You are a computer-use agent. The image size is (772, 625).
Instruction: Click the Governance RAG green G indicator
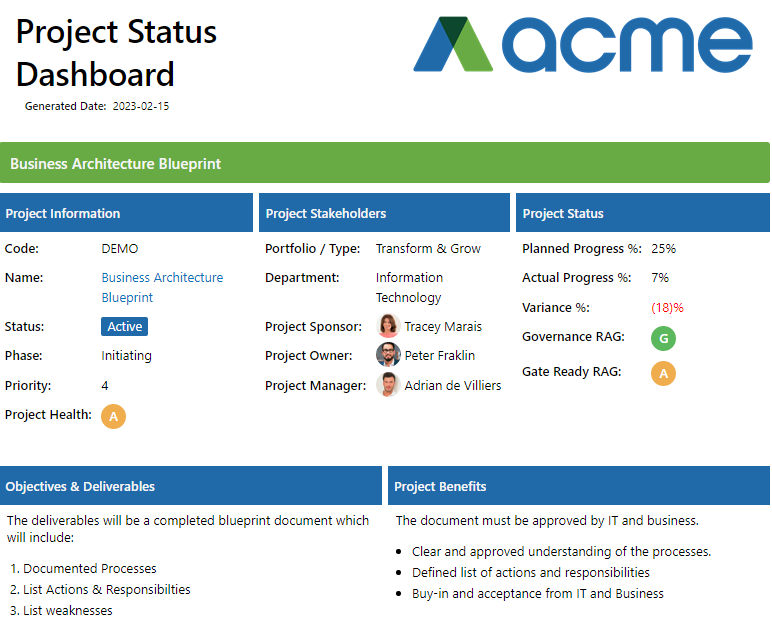click(663, 338)
